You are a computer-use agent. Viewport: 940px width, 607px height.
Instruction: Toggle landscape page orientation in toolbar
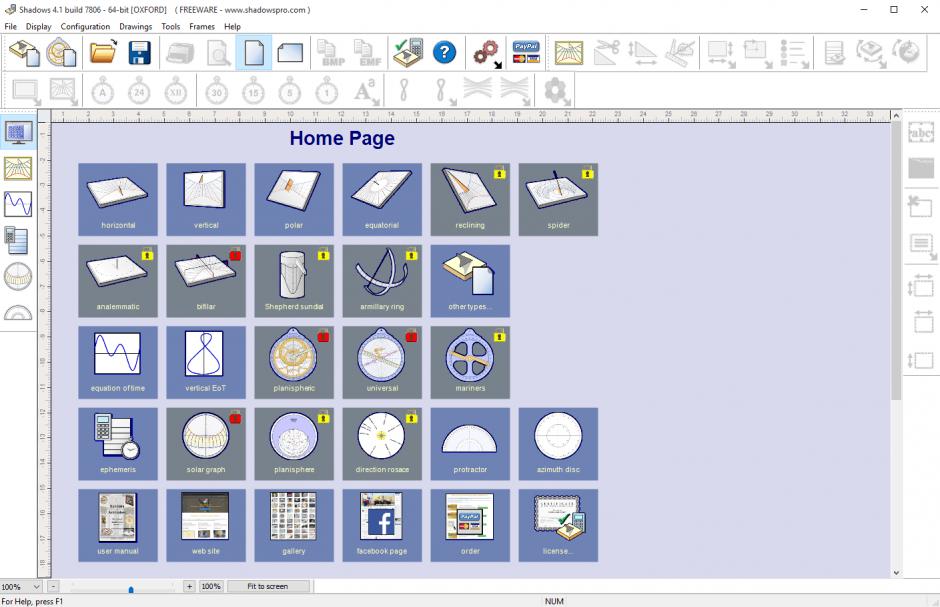pos(290,52)
